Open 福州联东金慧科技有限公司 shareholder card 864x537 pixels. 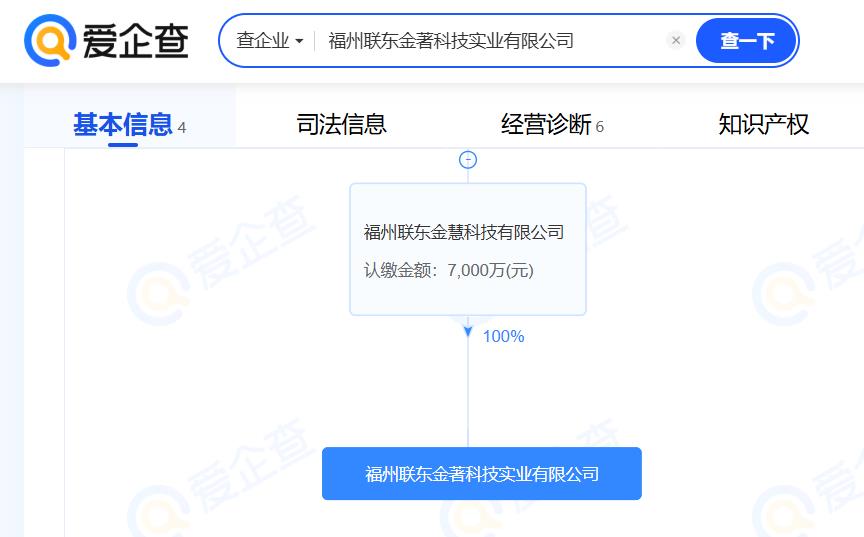pyautogui.click(x=468, y=249)
